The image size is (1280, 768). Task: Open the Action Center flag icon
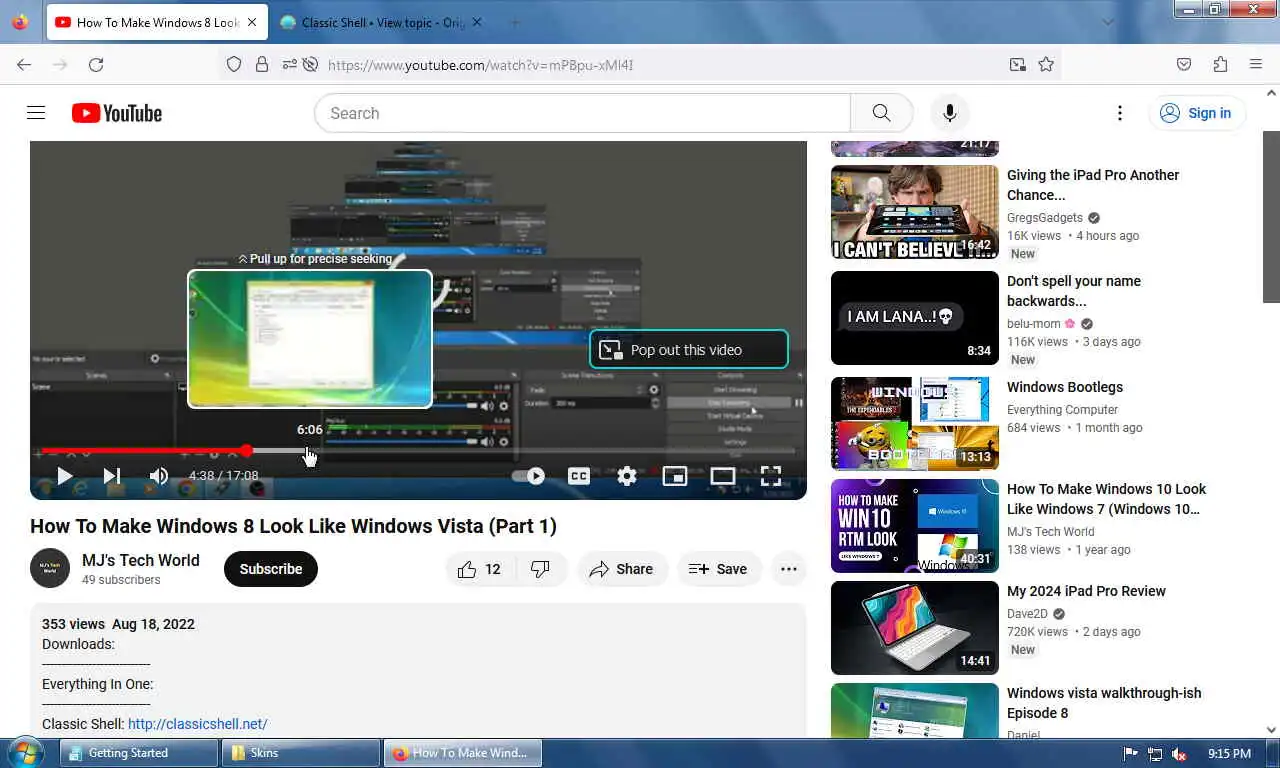[1131, 754]
